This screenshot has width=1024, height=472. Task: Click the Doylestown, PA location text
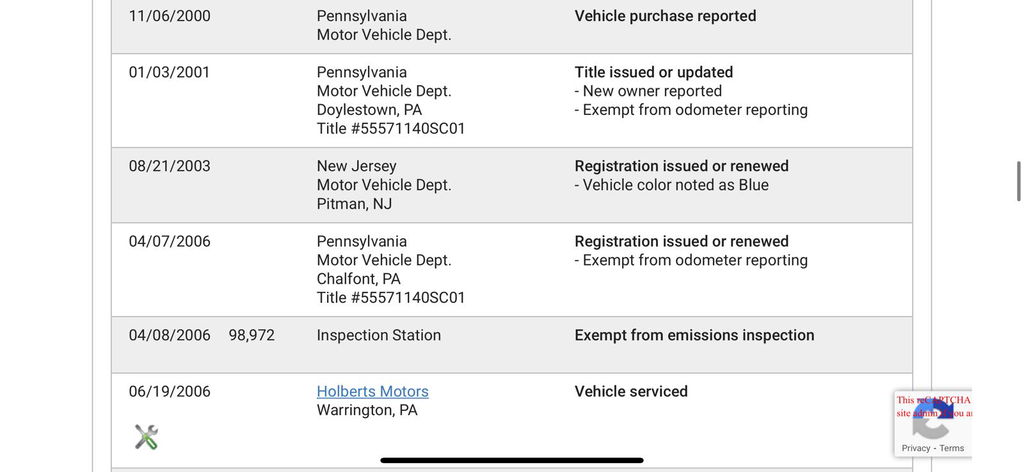pyautogui.click(x=369, y=110)
